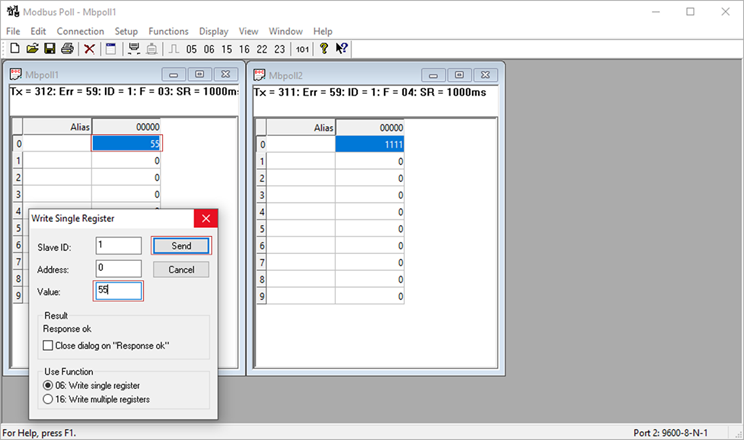Click Mbpoll2 row header 3
The width and height of the screenshot is (744, 440).
click(x=261, y=195)
